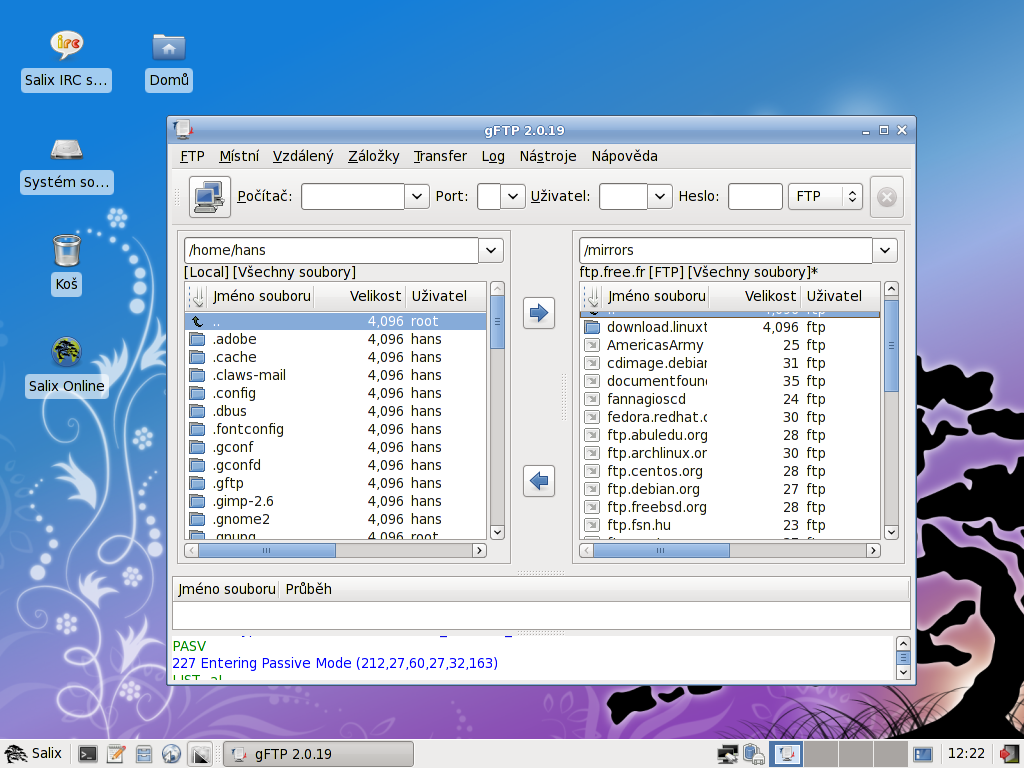Expand the /mirrors remote path dropdown

click(x=885, y=250)
